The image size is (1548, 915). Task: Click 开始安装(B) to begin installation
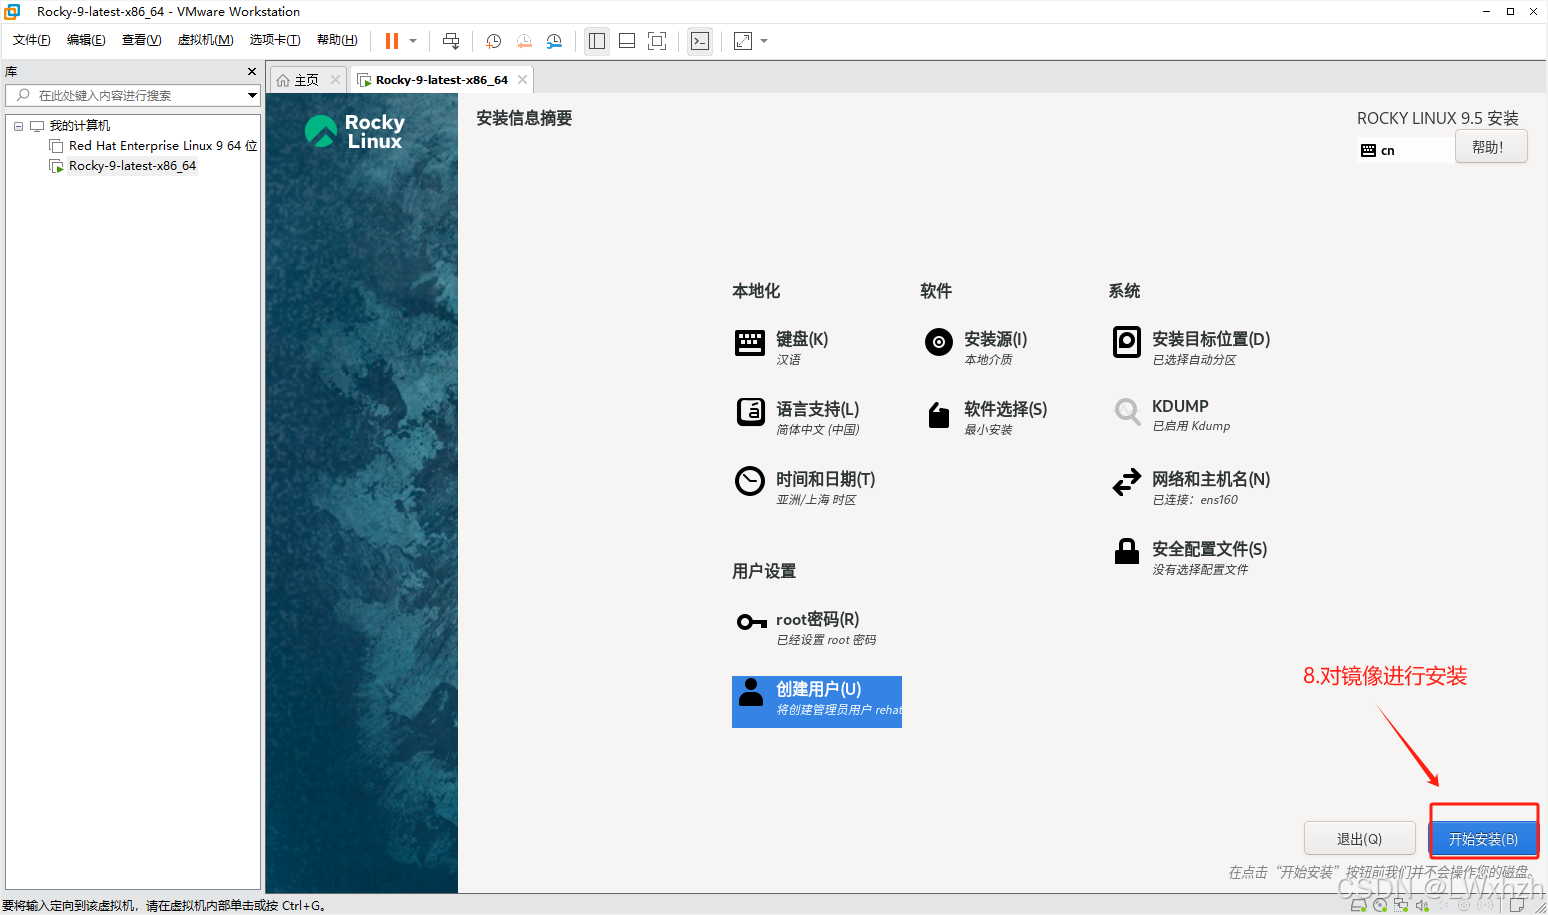coord(1483,839)
